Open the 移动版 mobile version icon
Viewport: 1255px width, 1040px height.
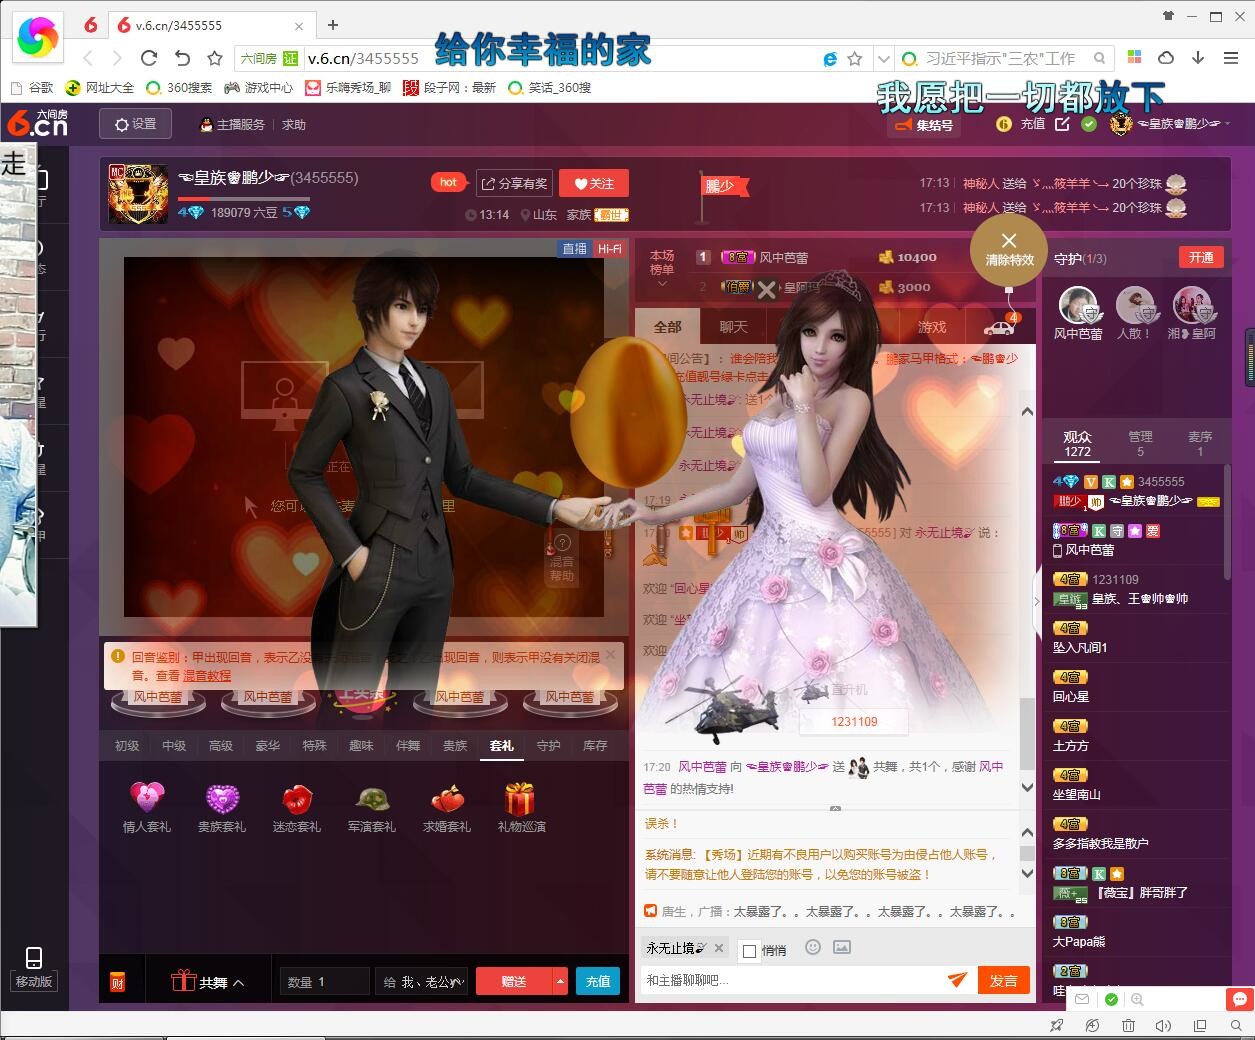pyautogui.click(x=34, y=968)
